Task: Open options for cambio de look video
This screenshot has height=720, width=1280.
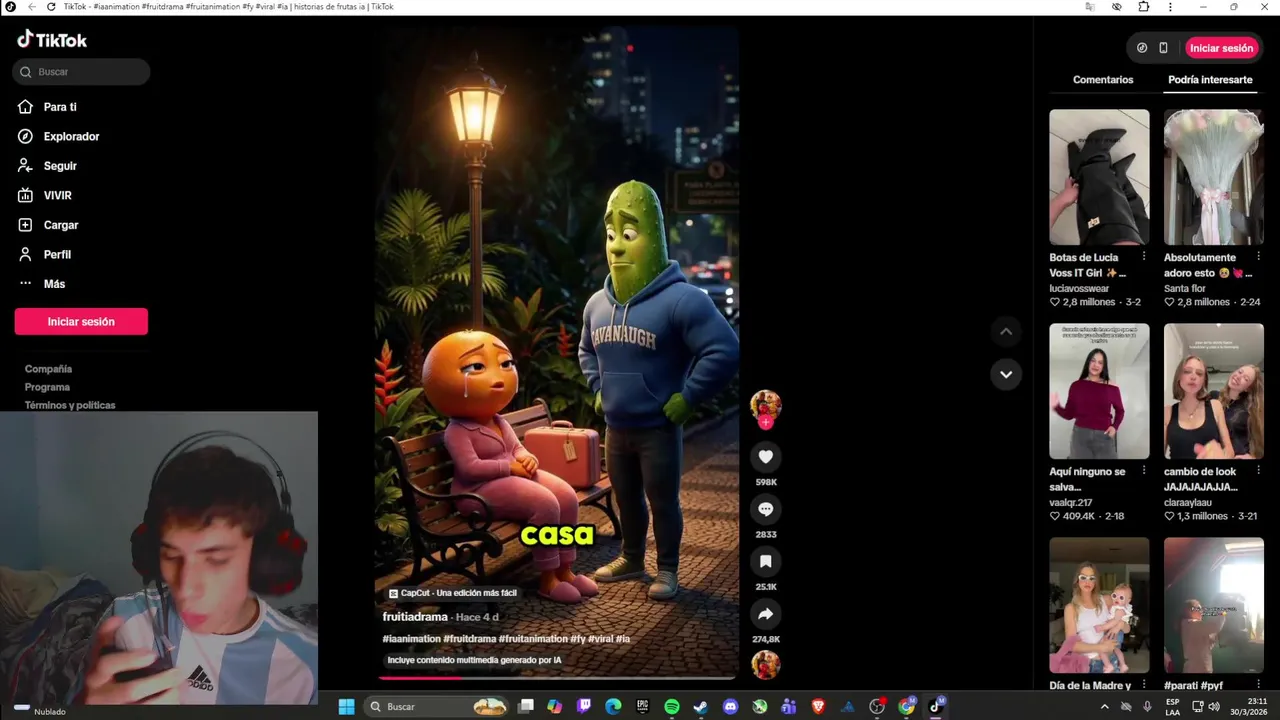Action: pyautogui.click(x=1258, y=471)
